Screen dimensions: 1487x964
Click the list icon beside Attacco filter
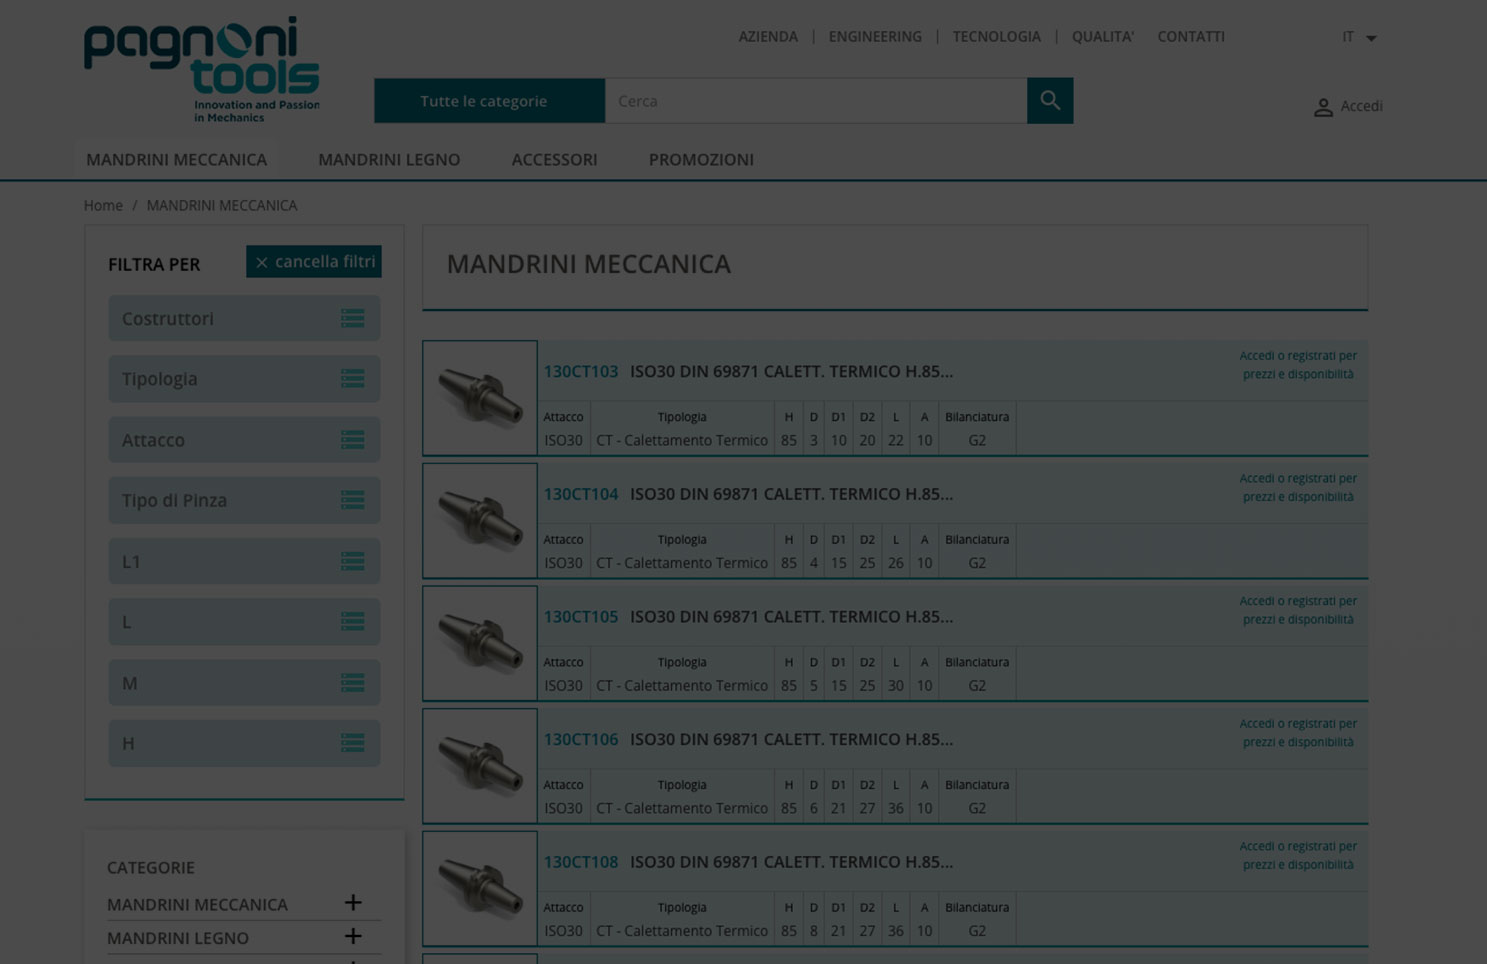[x=352, y=439]
